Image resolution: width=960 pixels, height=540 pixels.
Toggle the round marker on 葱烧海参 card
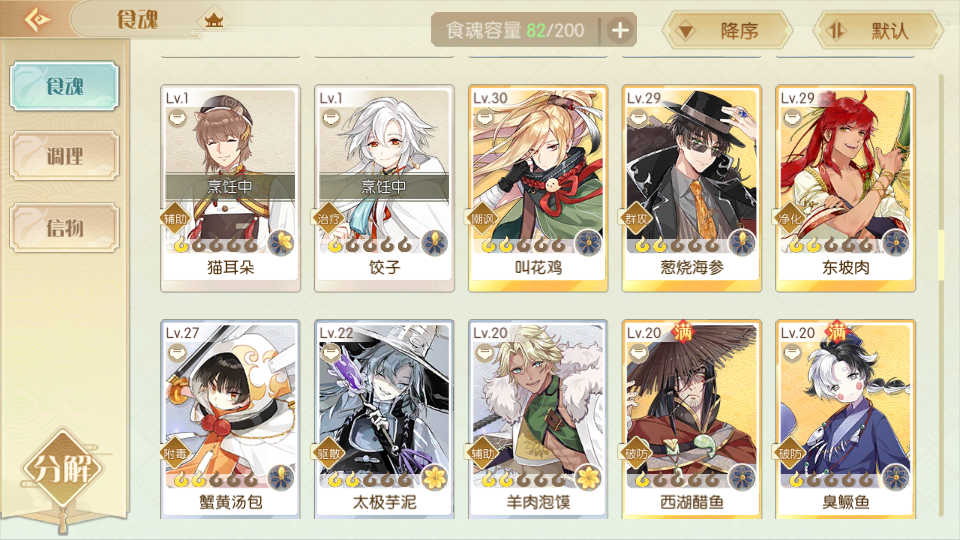pyautogui.click(x=639, y=117)
